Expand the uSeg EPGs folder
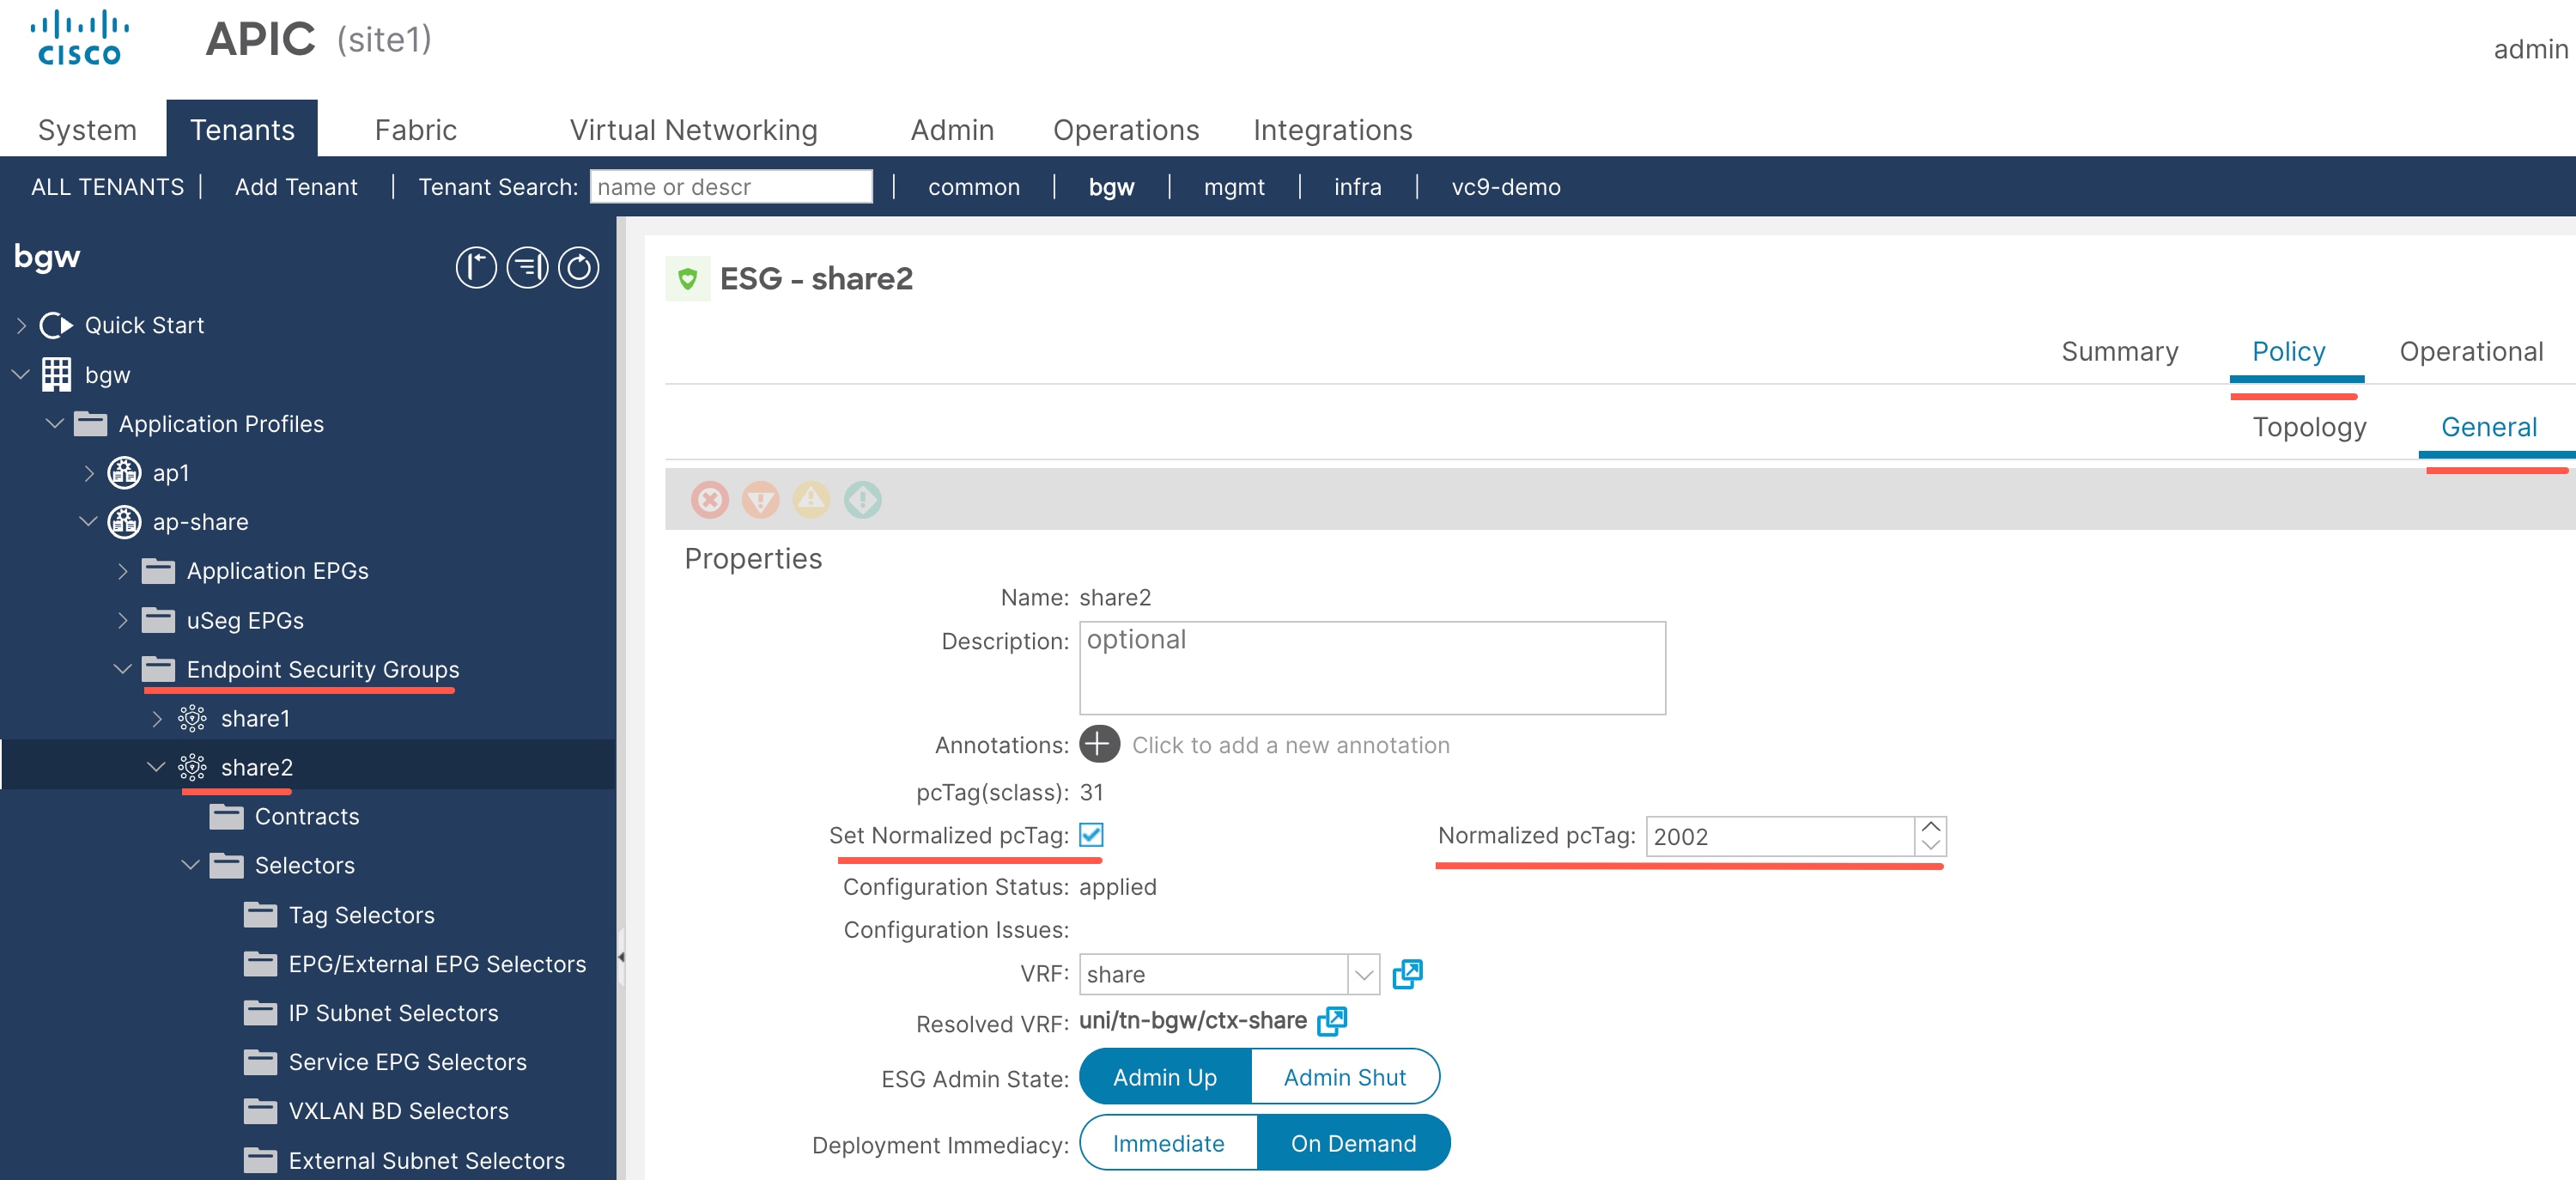 click(123, 620)
